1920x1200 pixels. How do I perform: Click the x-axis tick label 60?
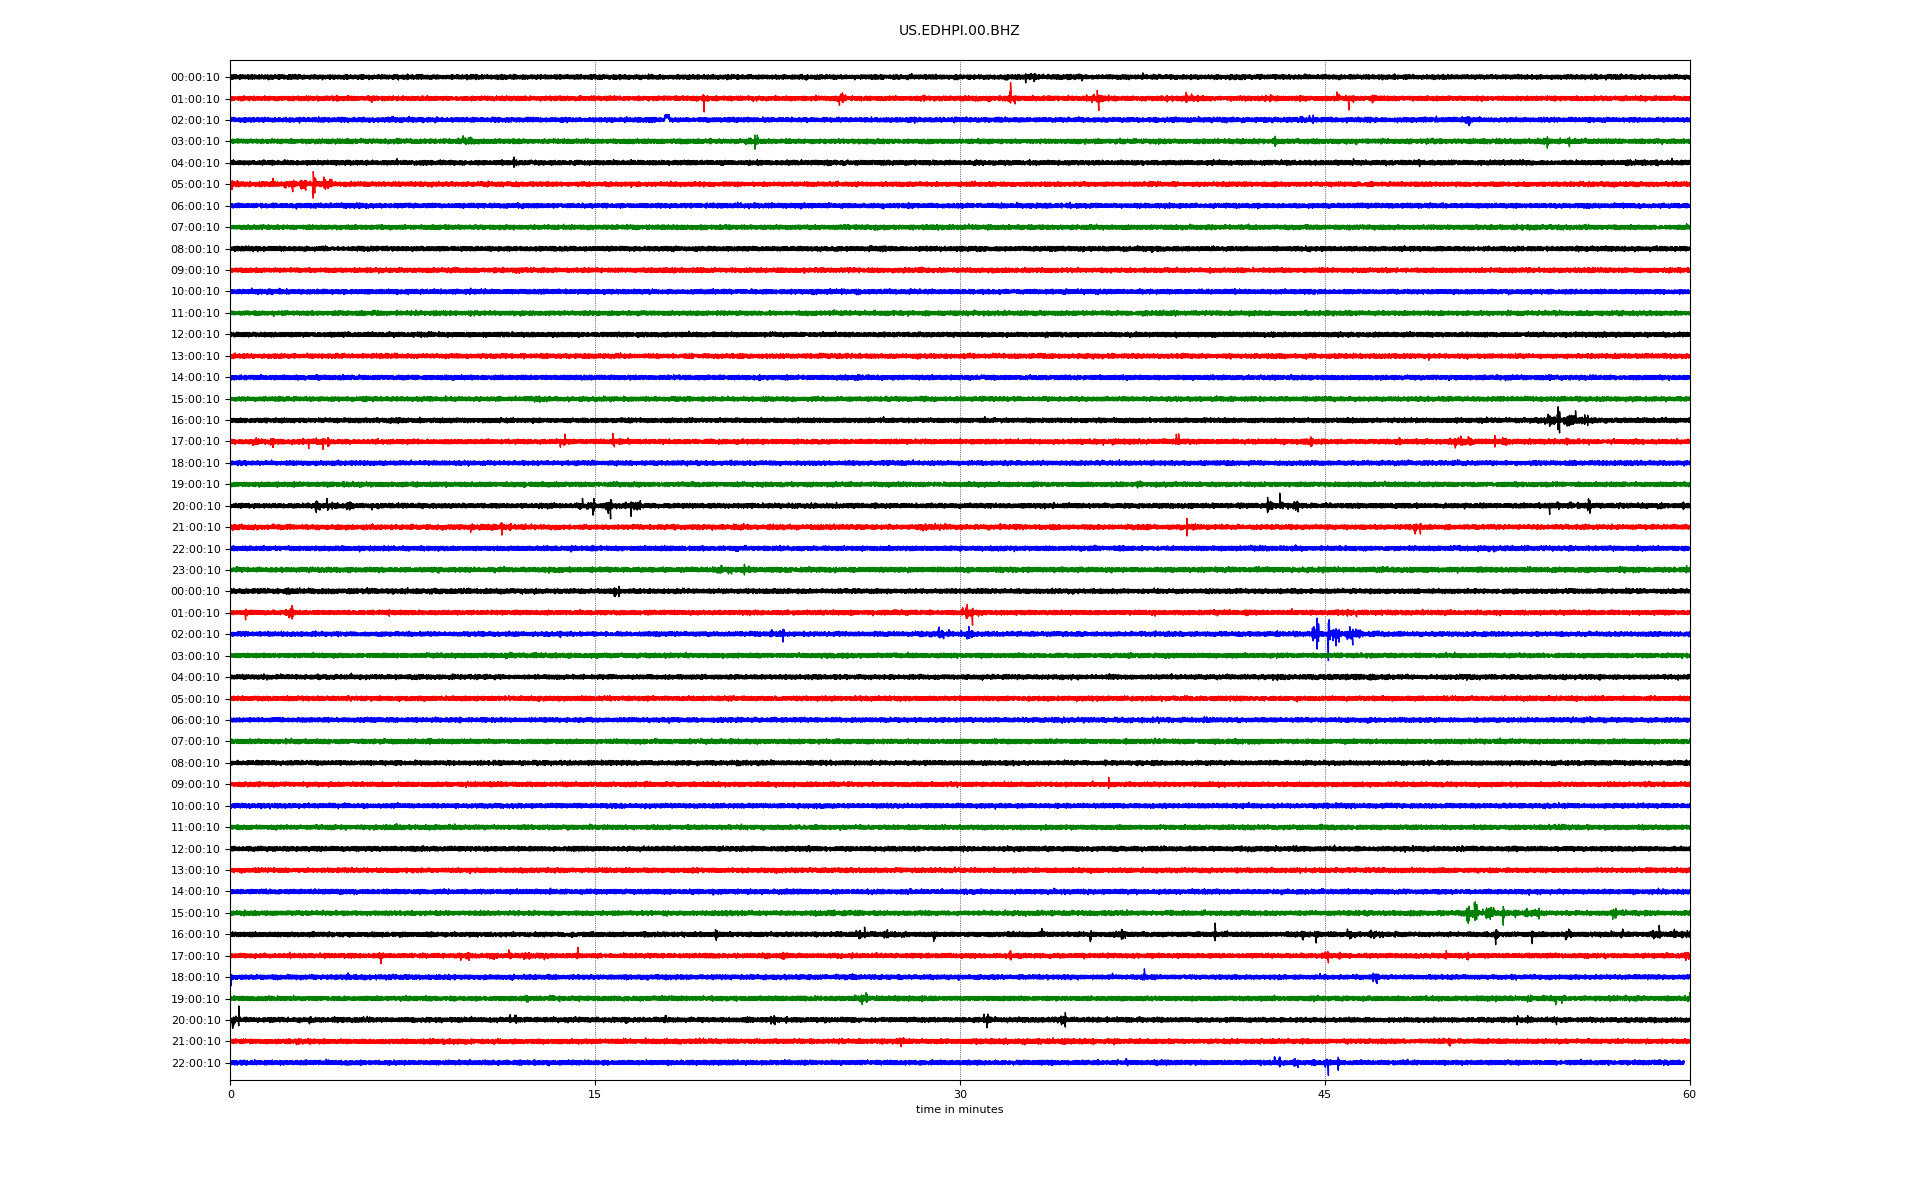point(1689,1094)
